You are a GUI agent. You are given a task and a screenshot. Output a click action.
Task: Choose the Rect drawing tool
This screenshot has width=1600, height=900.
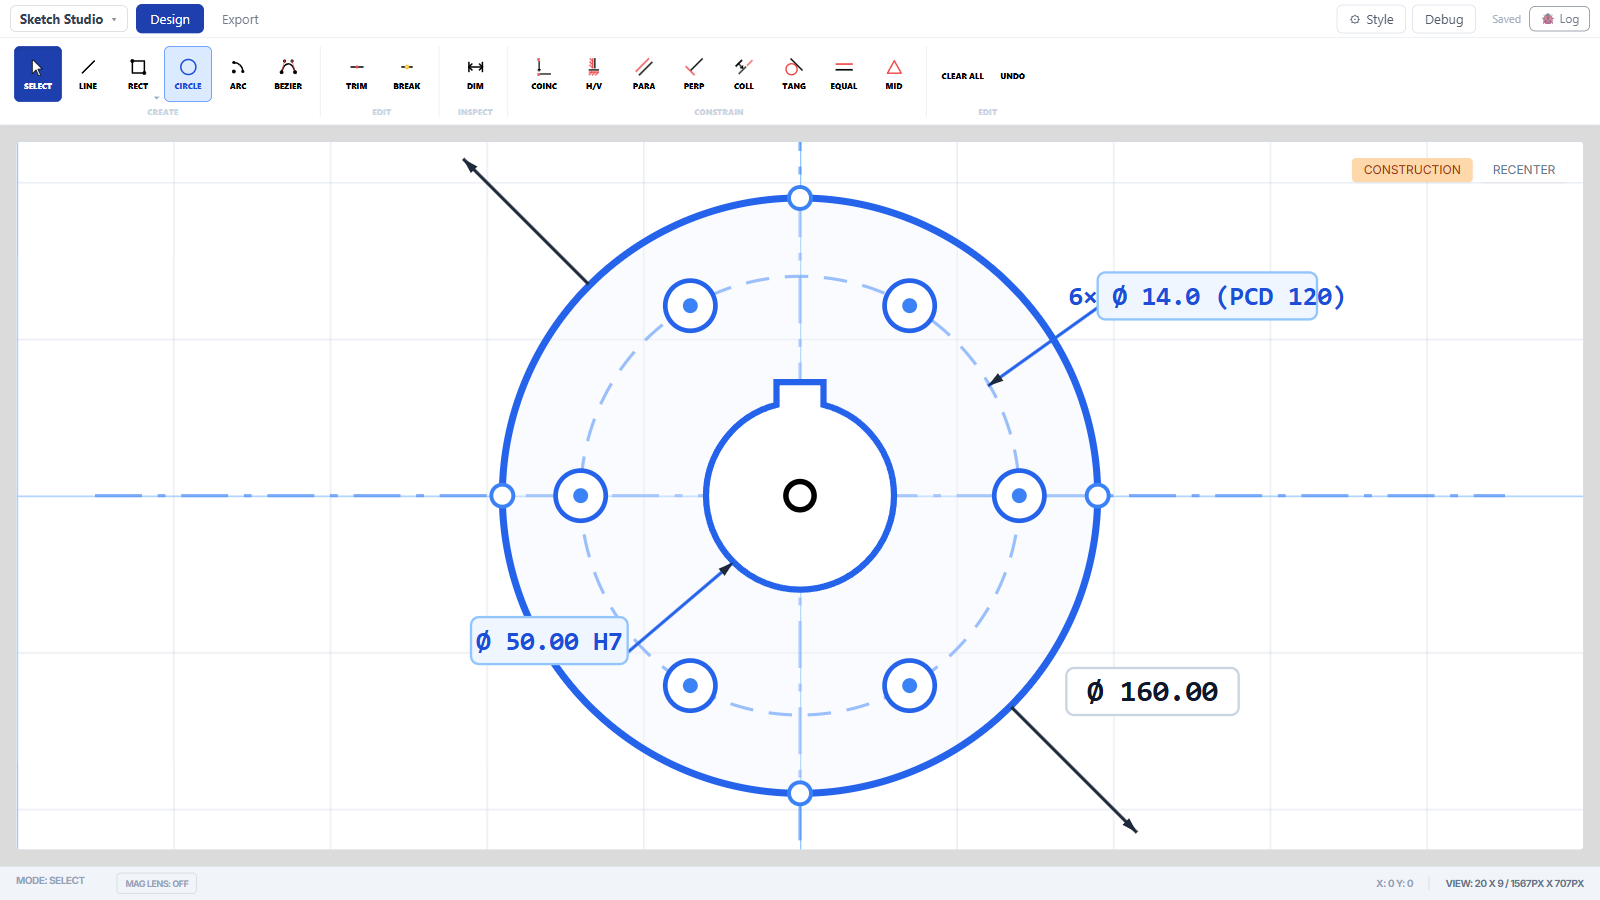coord(138,74)
